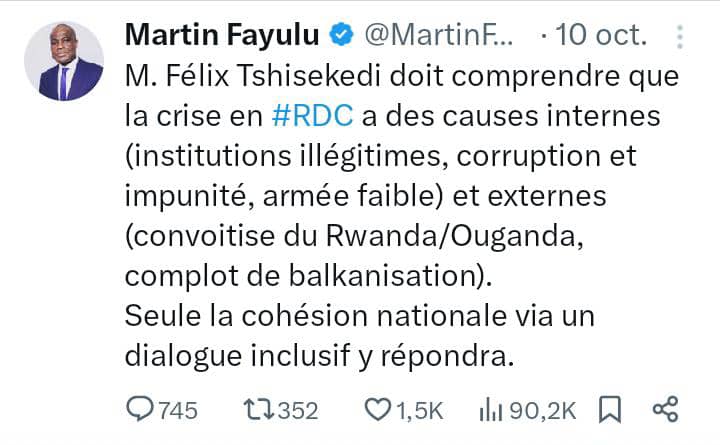The image size is (720, 445).
Task: Open Martin Fayulu's profile picture
Action: click(64, 61)
